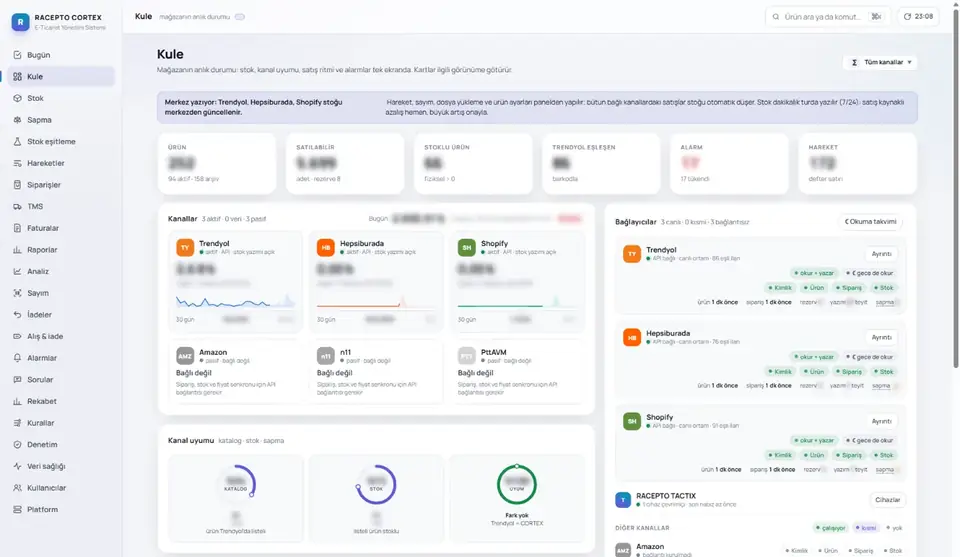Screen dimensions: 960x557
Task: Click the AMZ logo in Kanallar Amazon card
Action: coord(185,356)
